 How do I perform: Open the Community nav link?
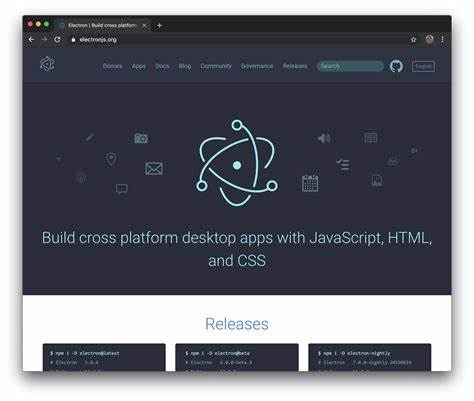coord(216,66)
